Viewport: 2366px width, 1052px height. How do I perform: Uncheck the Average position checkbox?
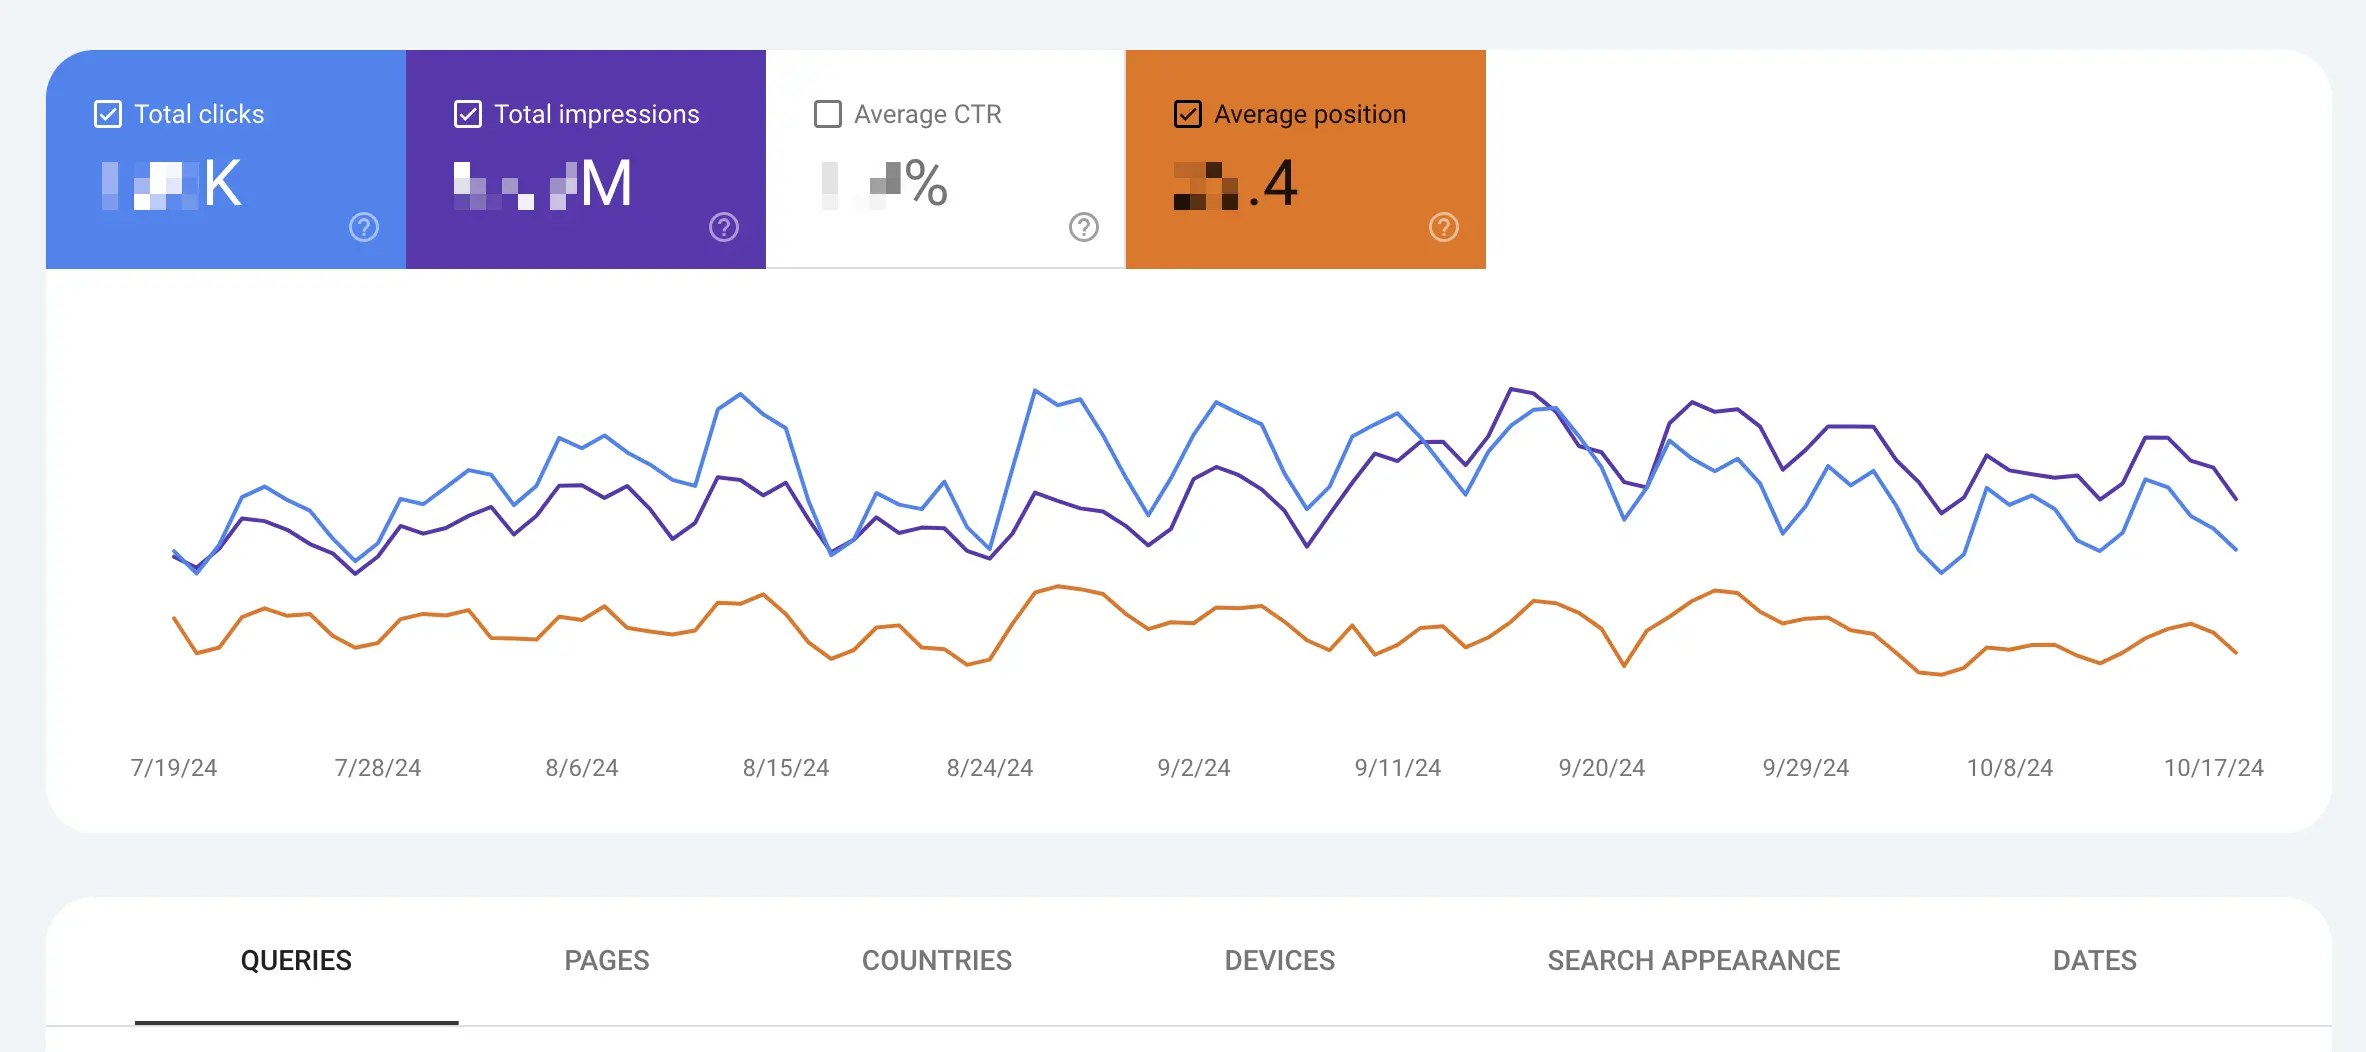click(x=1188, y=114)
